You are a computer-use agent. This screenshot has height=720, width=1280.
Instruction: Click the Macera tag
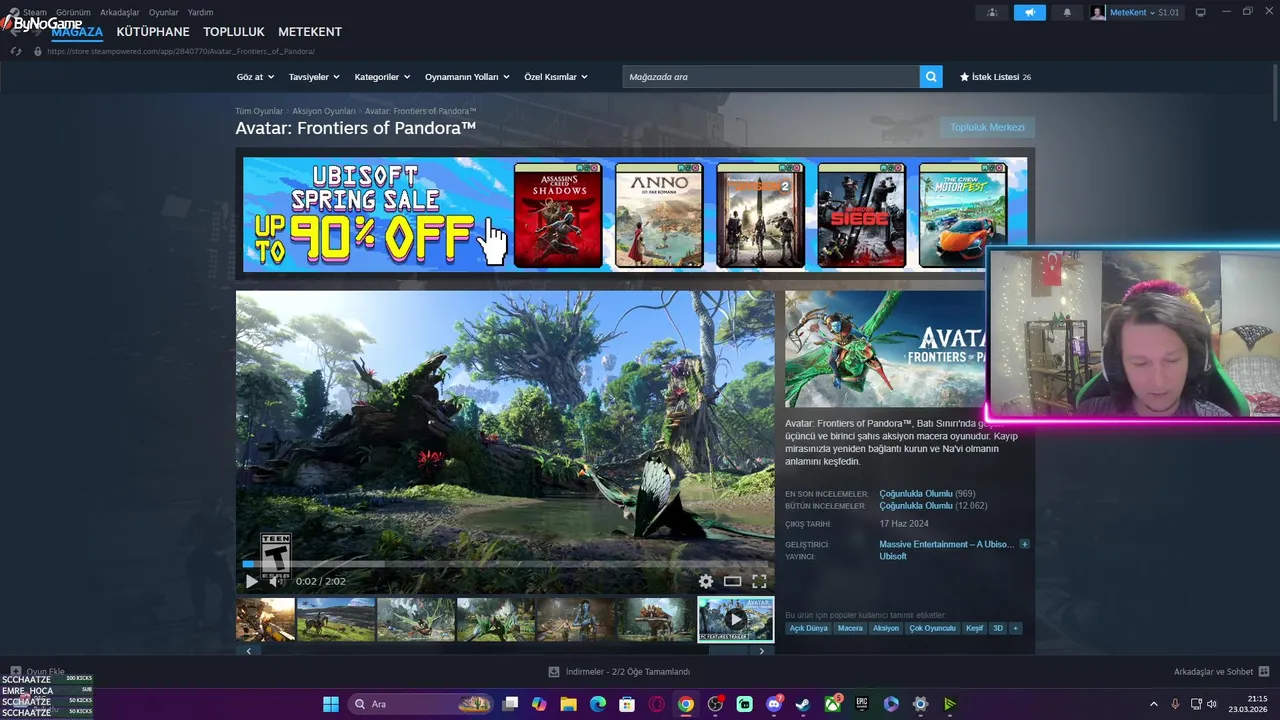(850, 628)
